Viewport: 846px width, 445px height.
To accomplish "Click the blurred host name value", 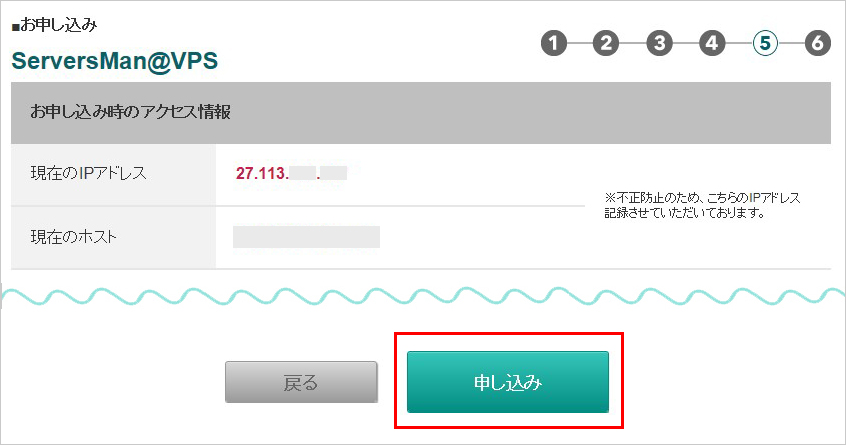I will pos(306,237).
